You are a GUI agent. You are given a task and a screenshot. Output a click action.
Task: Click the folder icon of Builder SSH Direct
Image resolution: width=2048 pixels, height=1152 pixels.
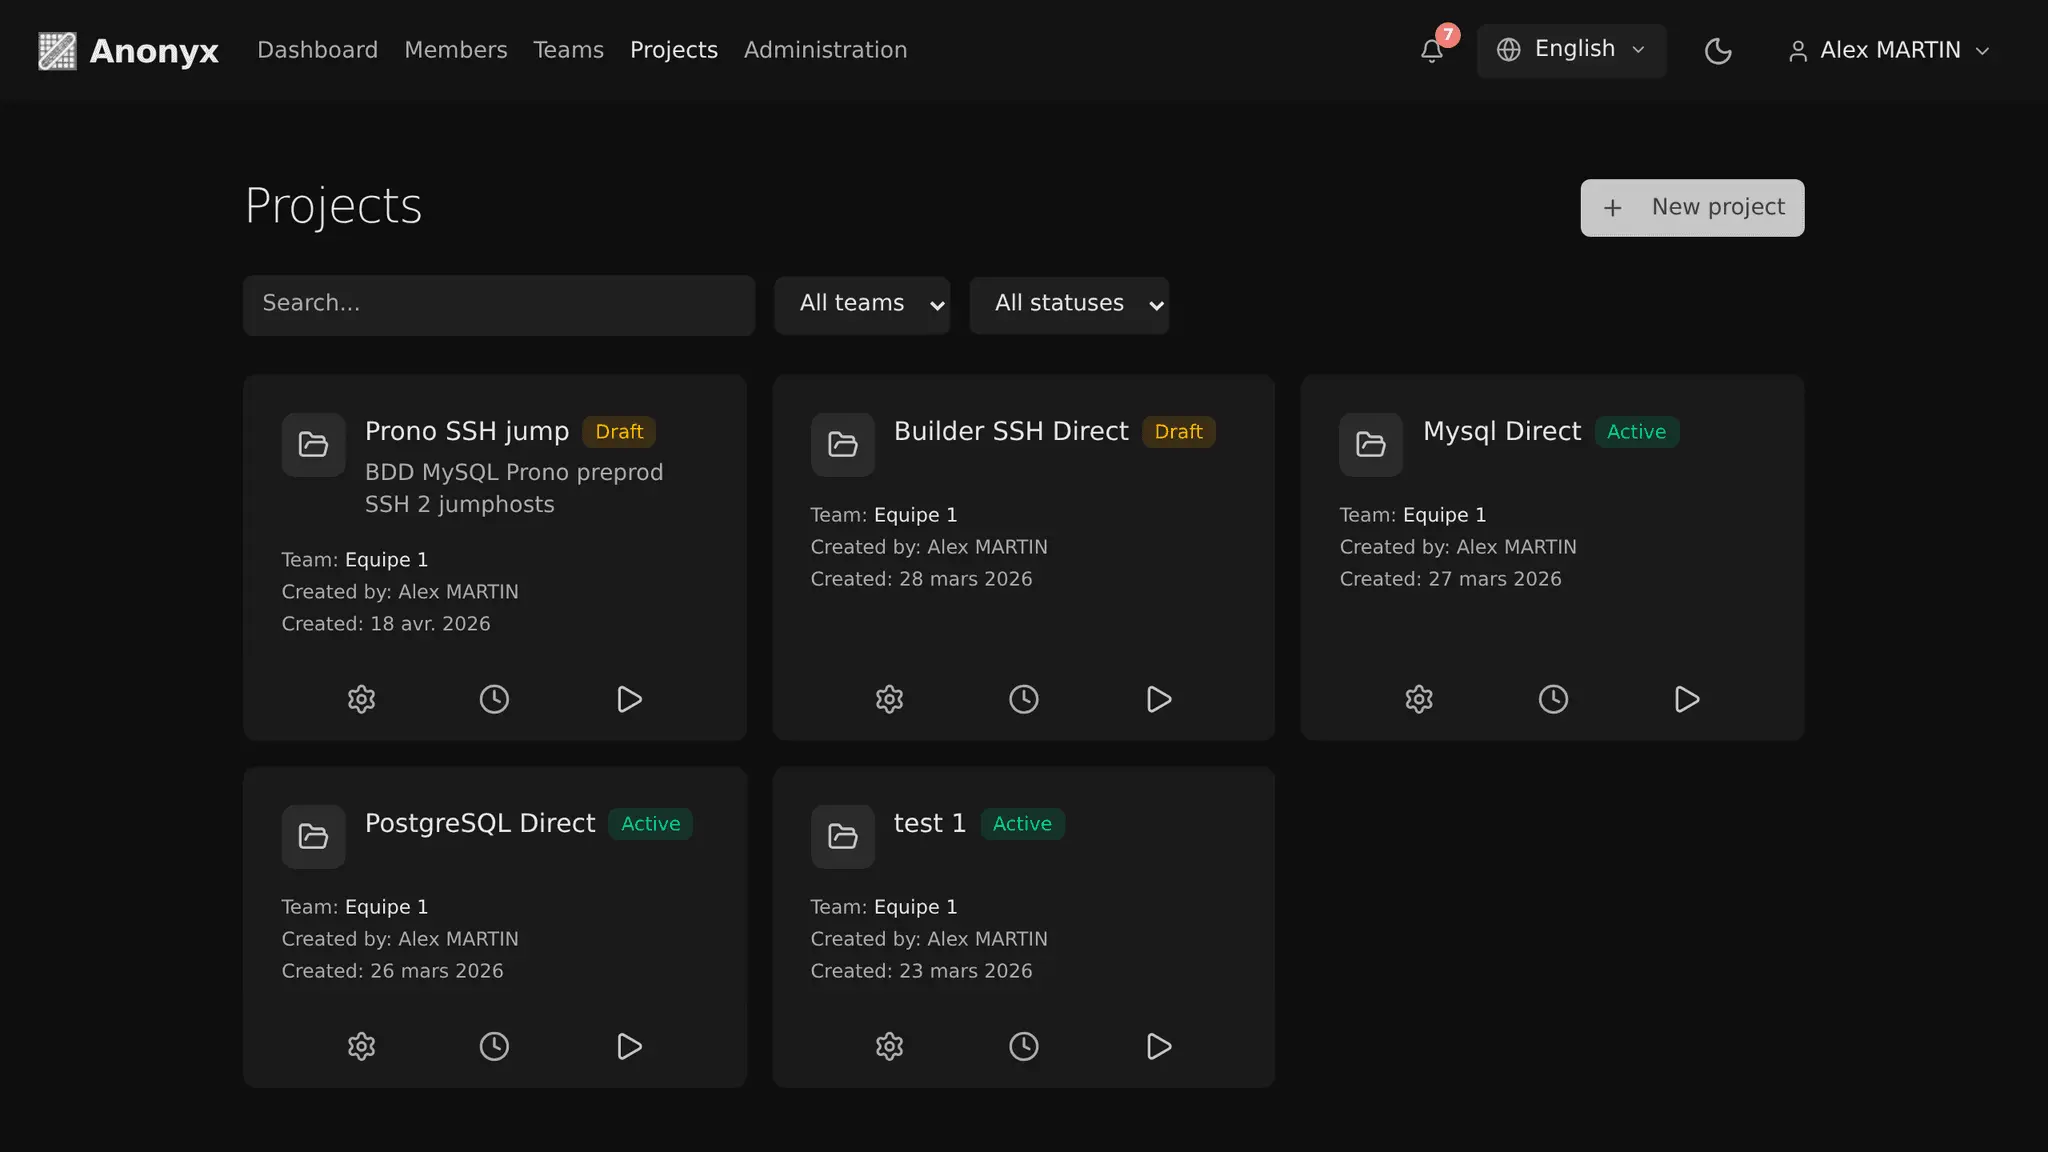click(x=842, y=444)
